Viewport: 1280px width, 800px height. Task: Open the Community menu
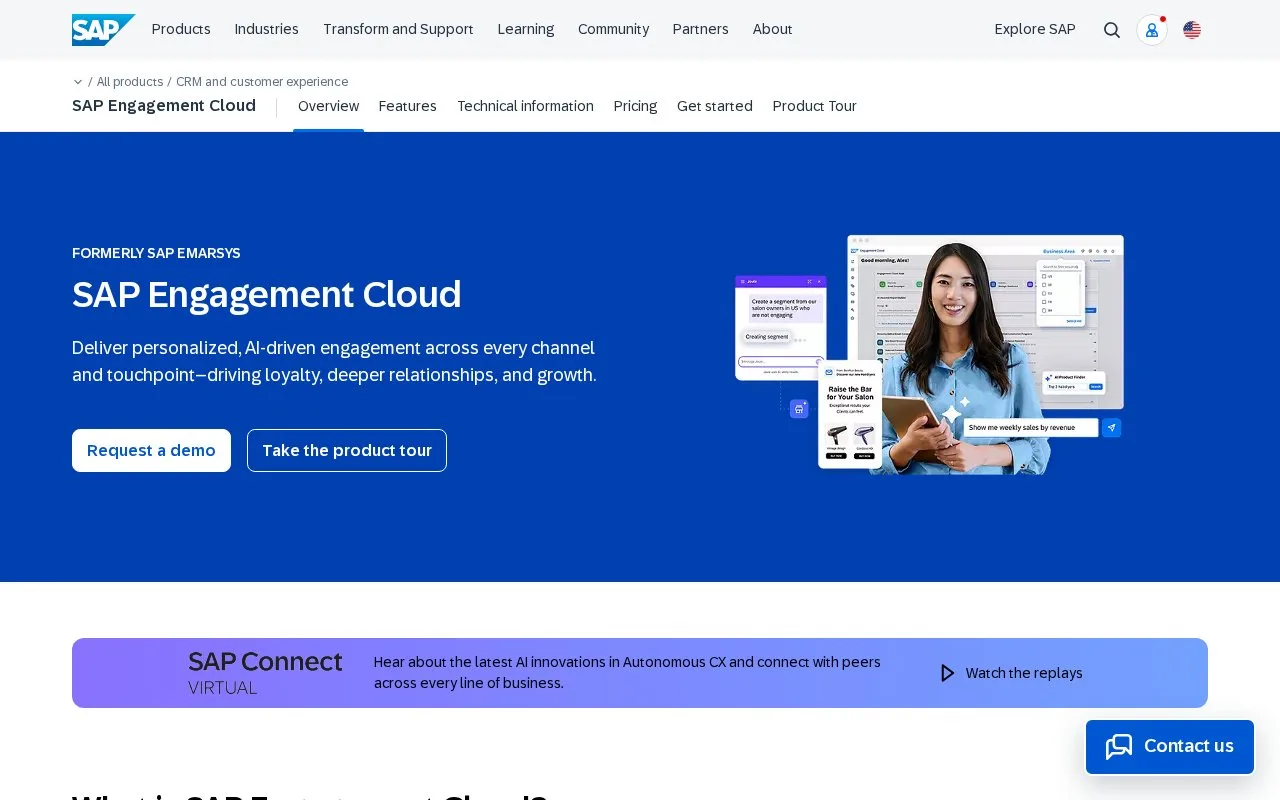[613, 29]
